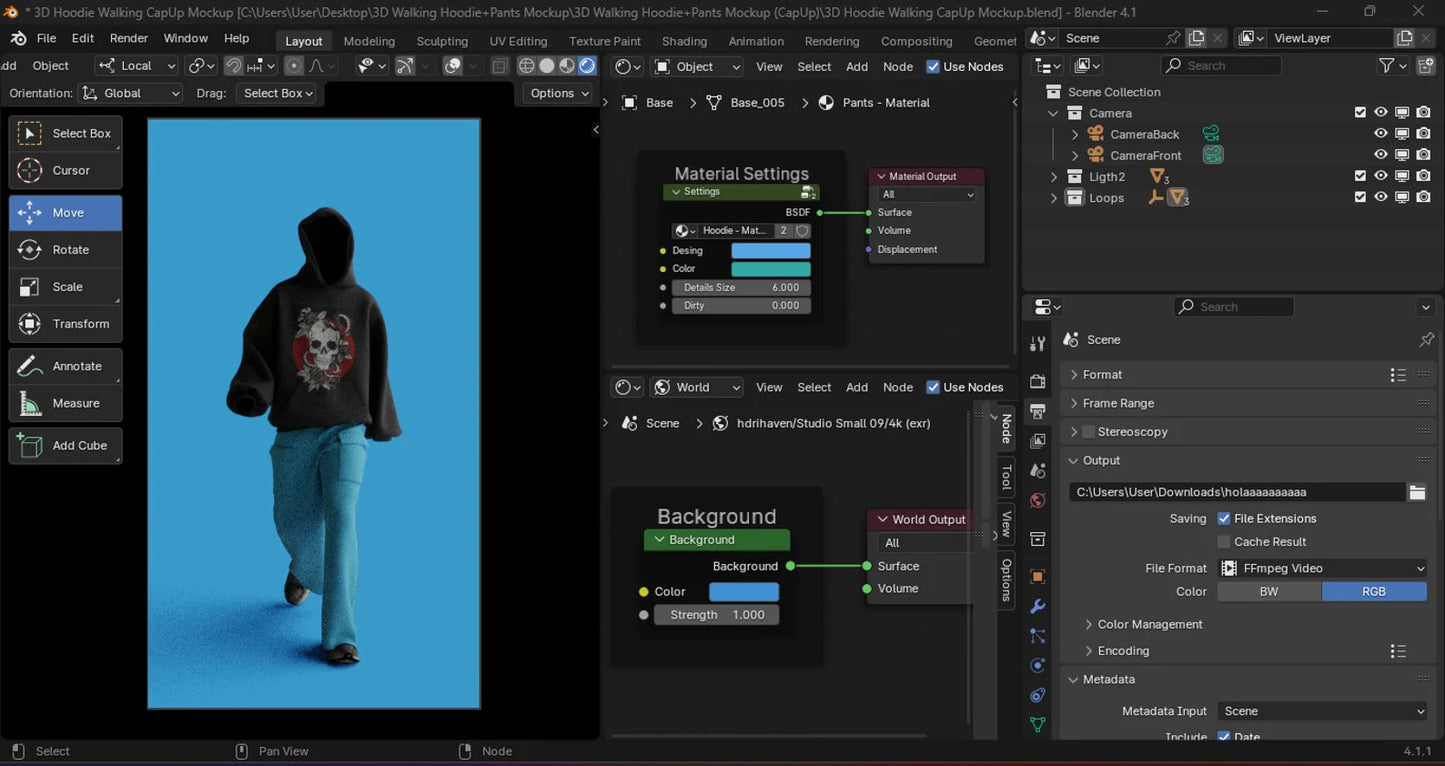Expand the Color Management section
Viewport: 1445px width, 766px height.
[x=1149, y=624]
